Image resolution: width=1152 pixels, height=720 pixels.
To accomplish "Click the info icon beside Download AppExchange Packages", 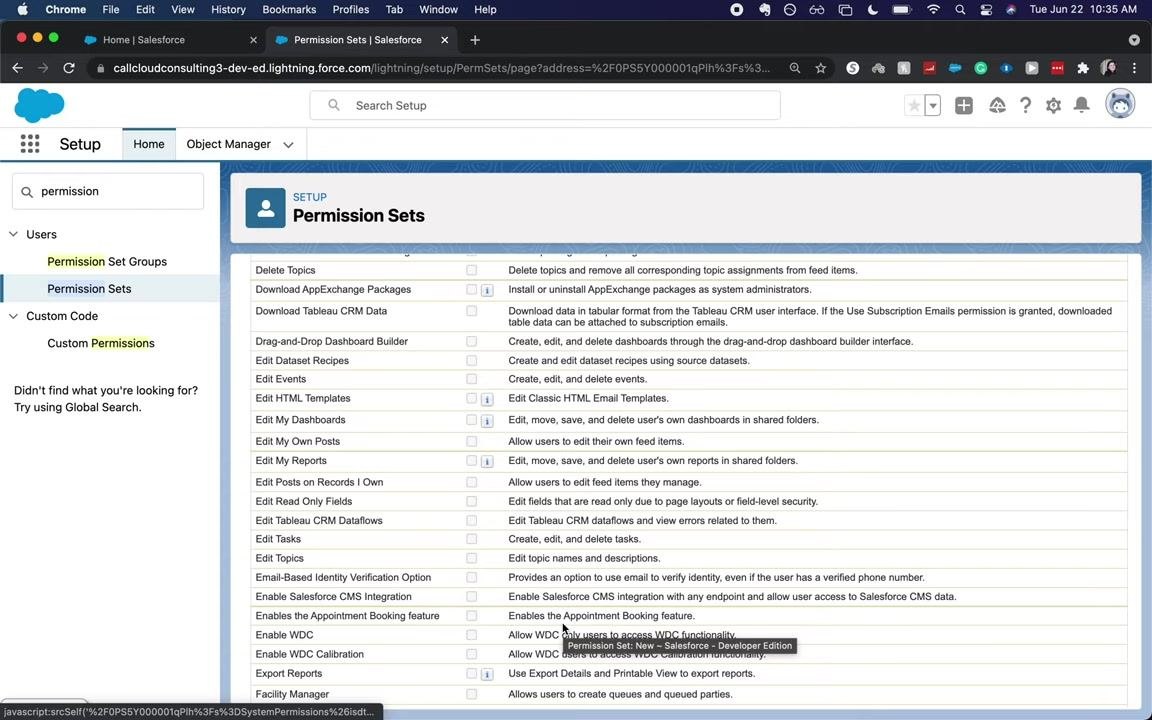I will 486,291.
